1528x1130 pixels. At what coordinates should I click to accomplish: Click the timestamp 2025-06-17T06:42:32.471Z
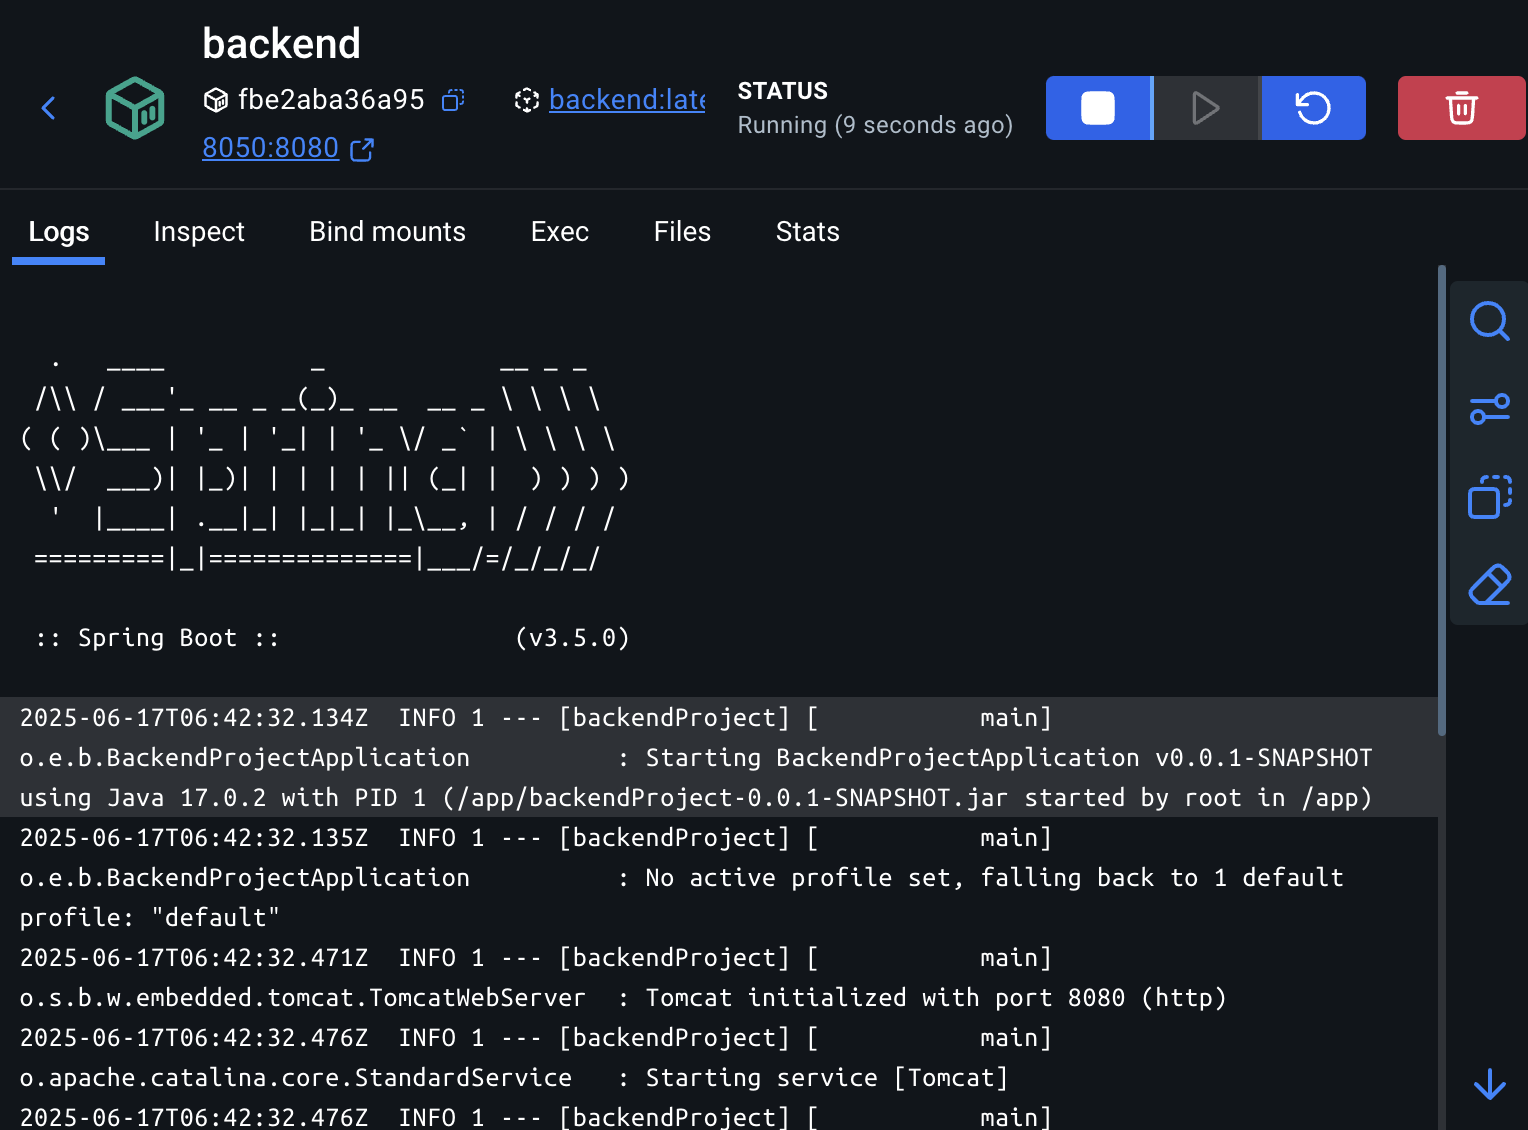(194, 958)
